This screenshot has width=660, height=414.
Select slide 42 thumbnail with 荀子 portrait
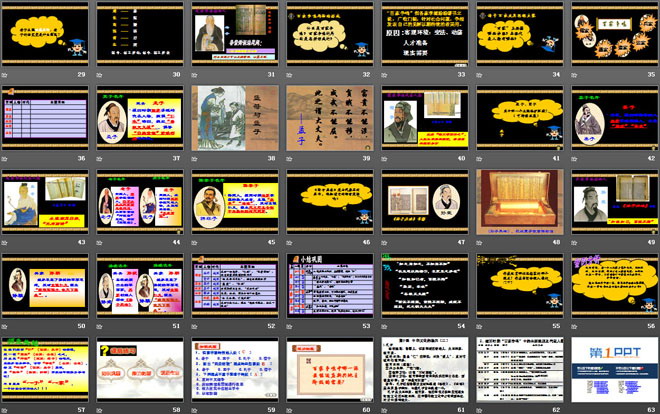point(615,118)
